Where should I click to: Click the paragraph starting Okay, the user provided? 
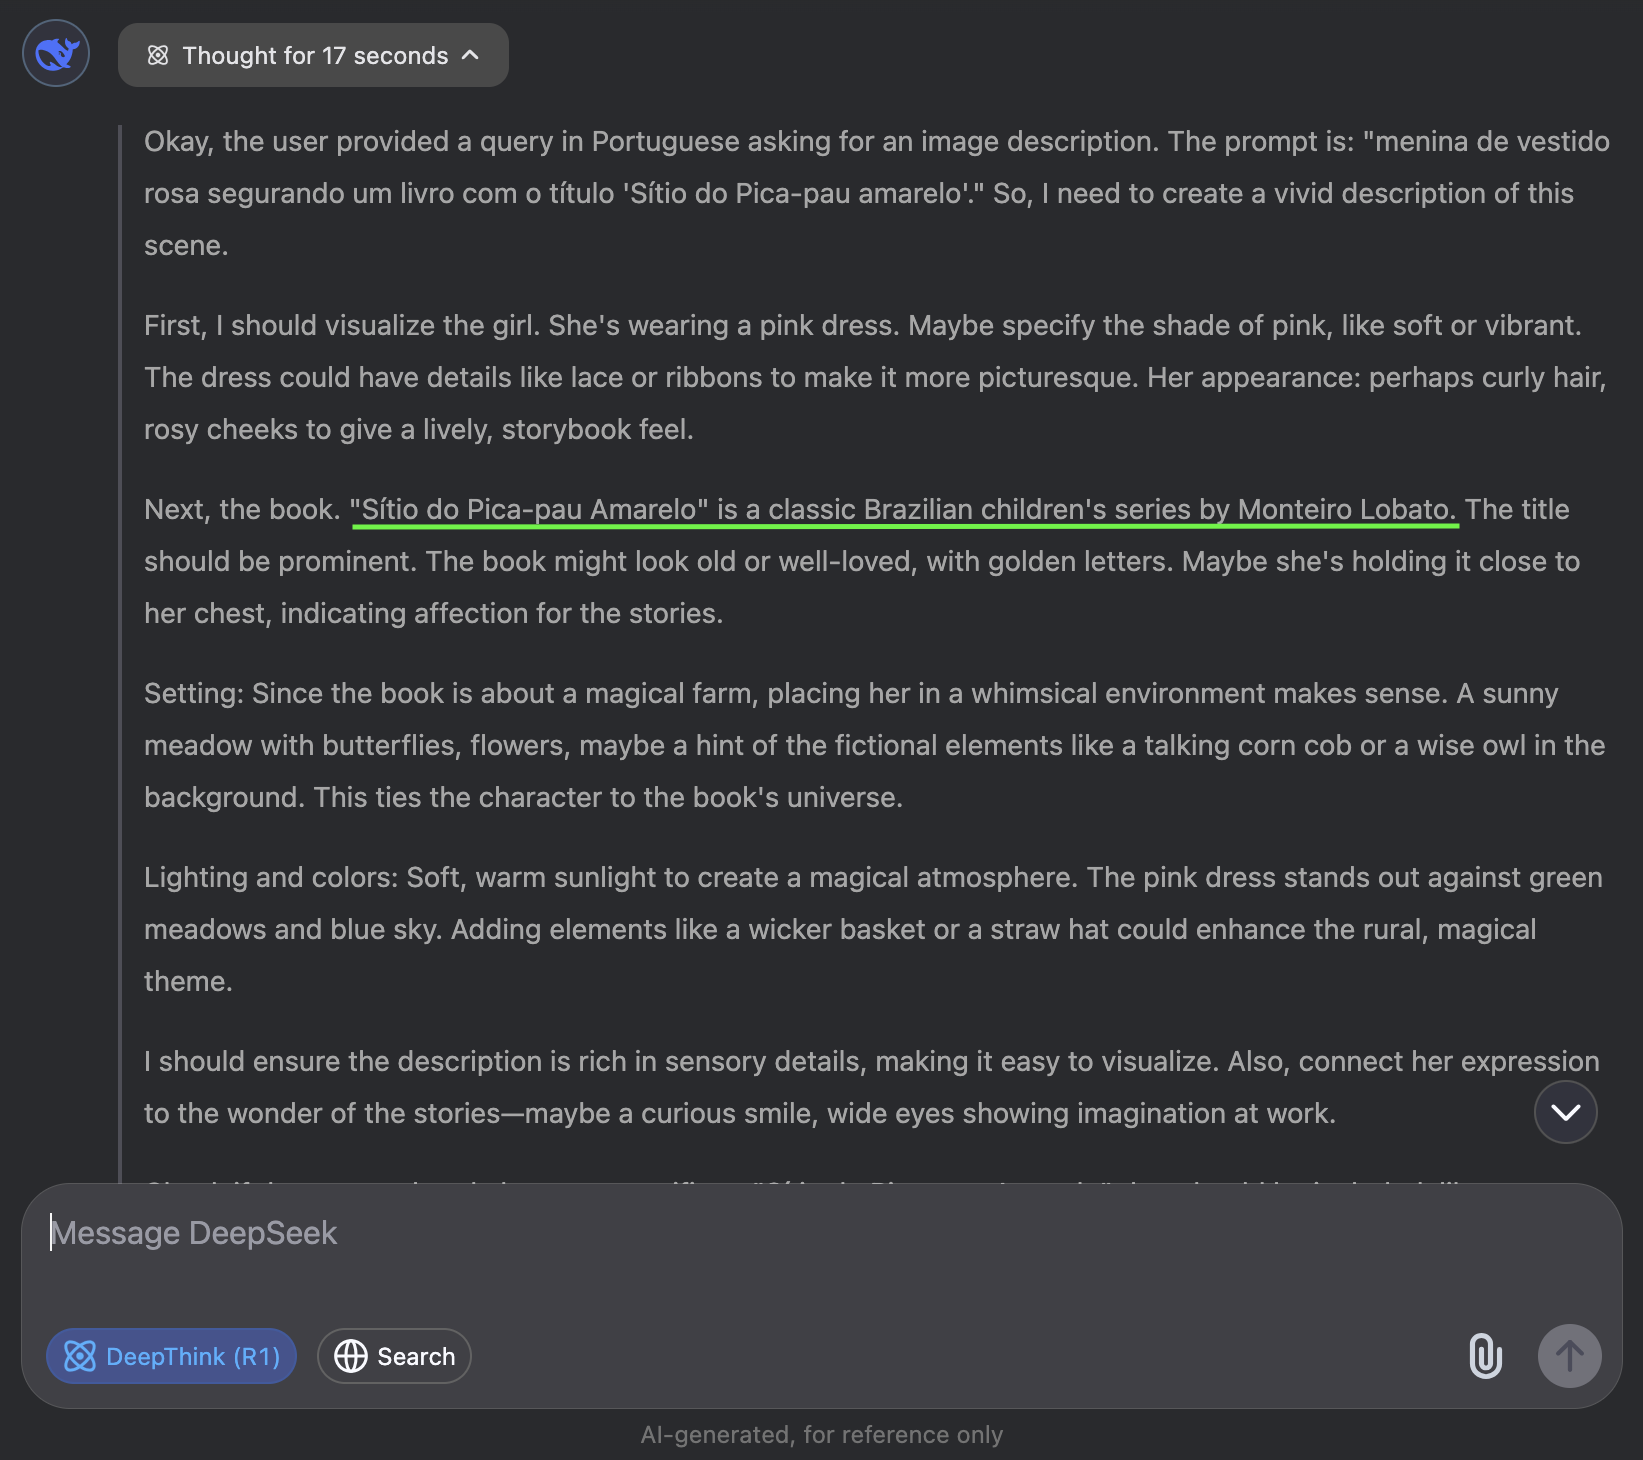(877, 193)
